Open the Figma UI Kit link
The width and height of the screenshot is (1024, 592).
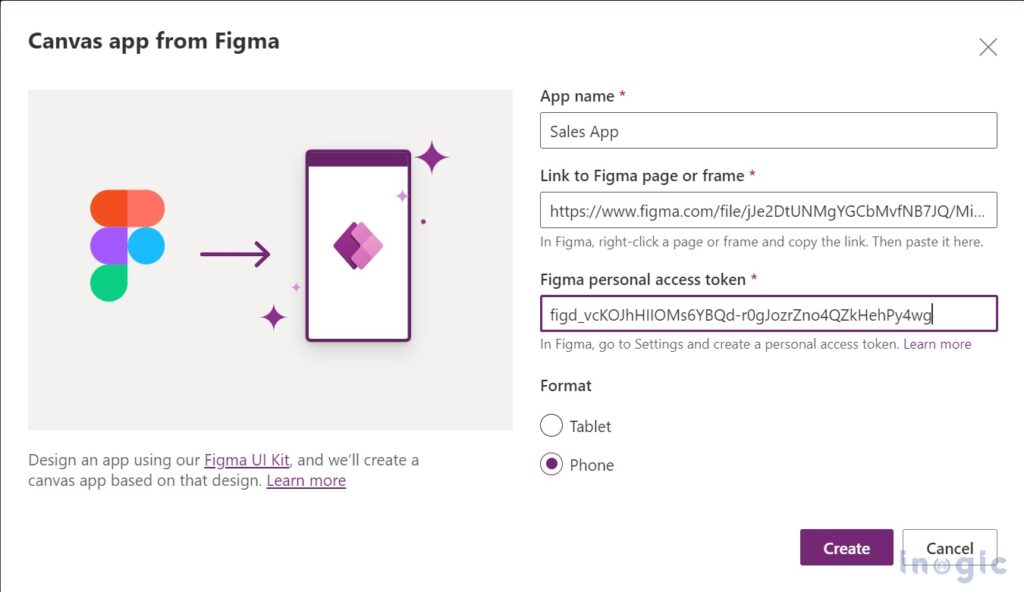coord(246,460)
